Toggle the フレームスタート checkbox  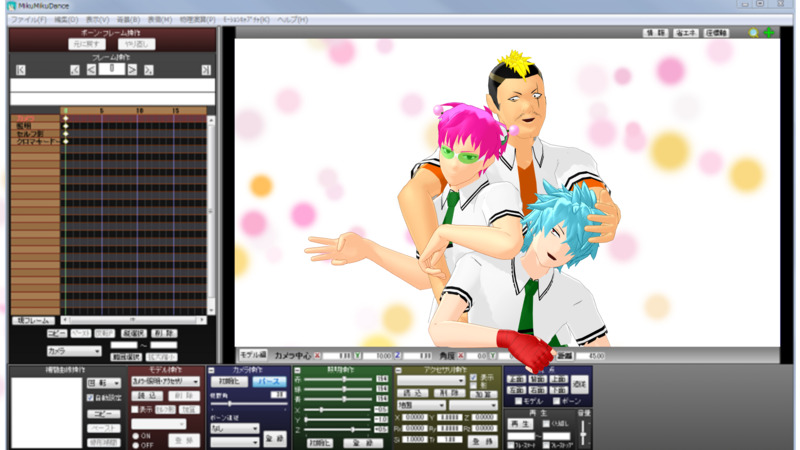click(x=511, y=445)
